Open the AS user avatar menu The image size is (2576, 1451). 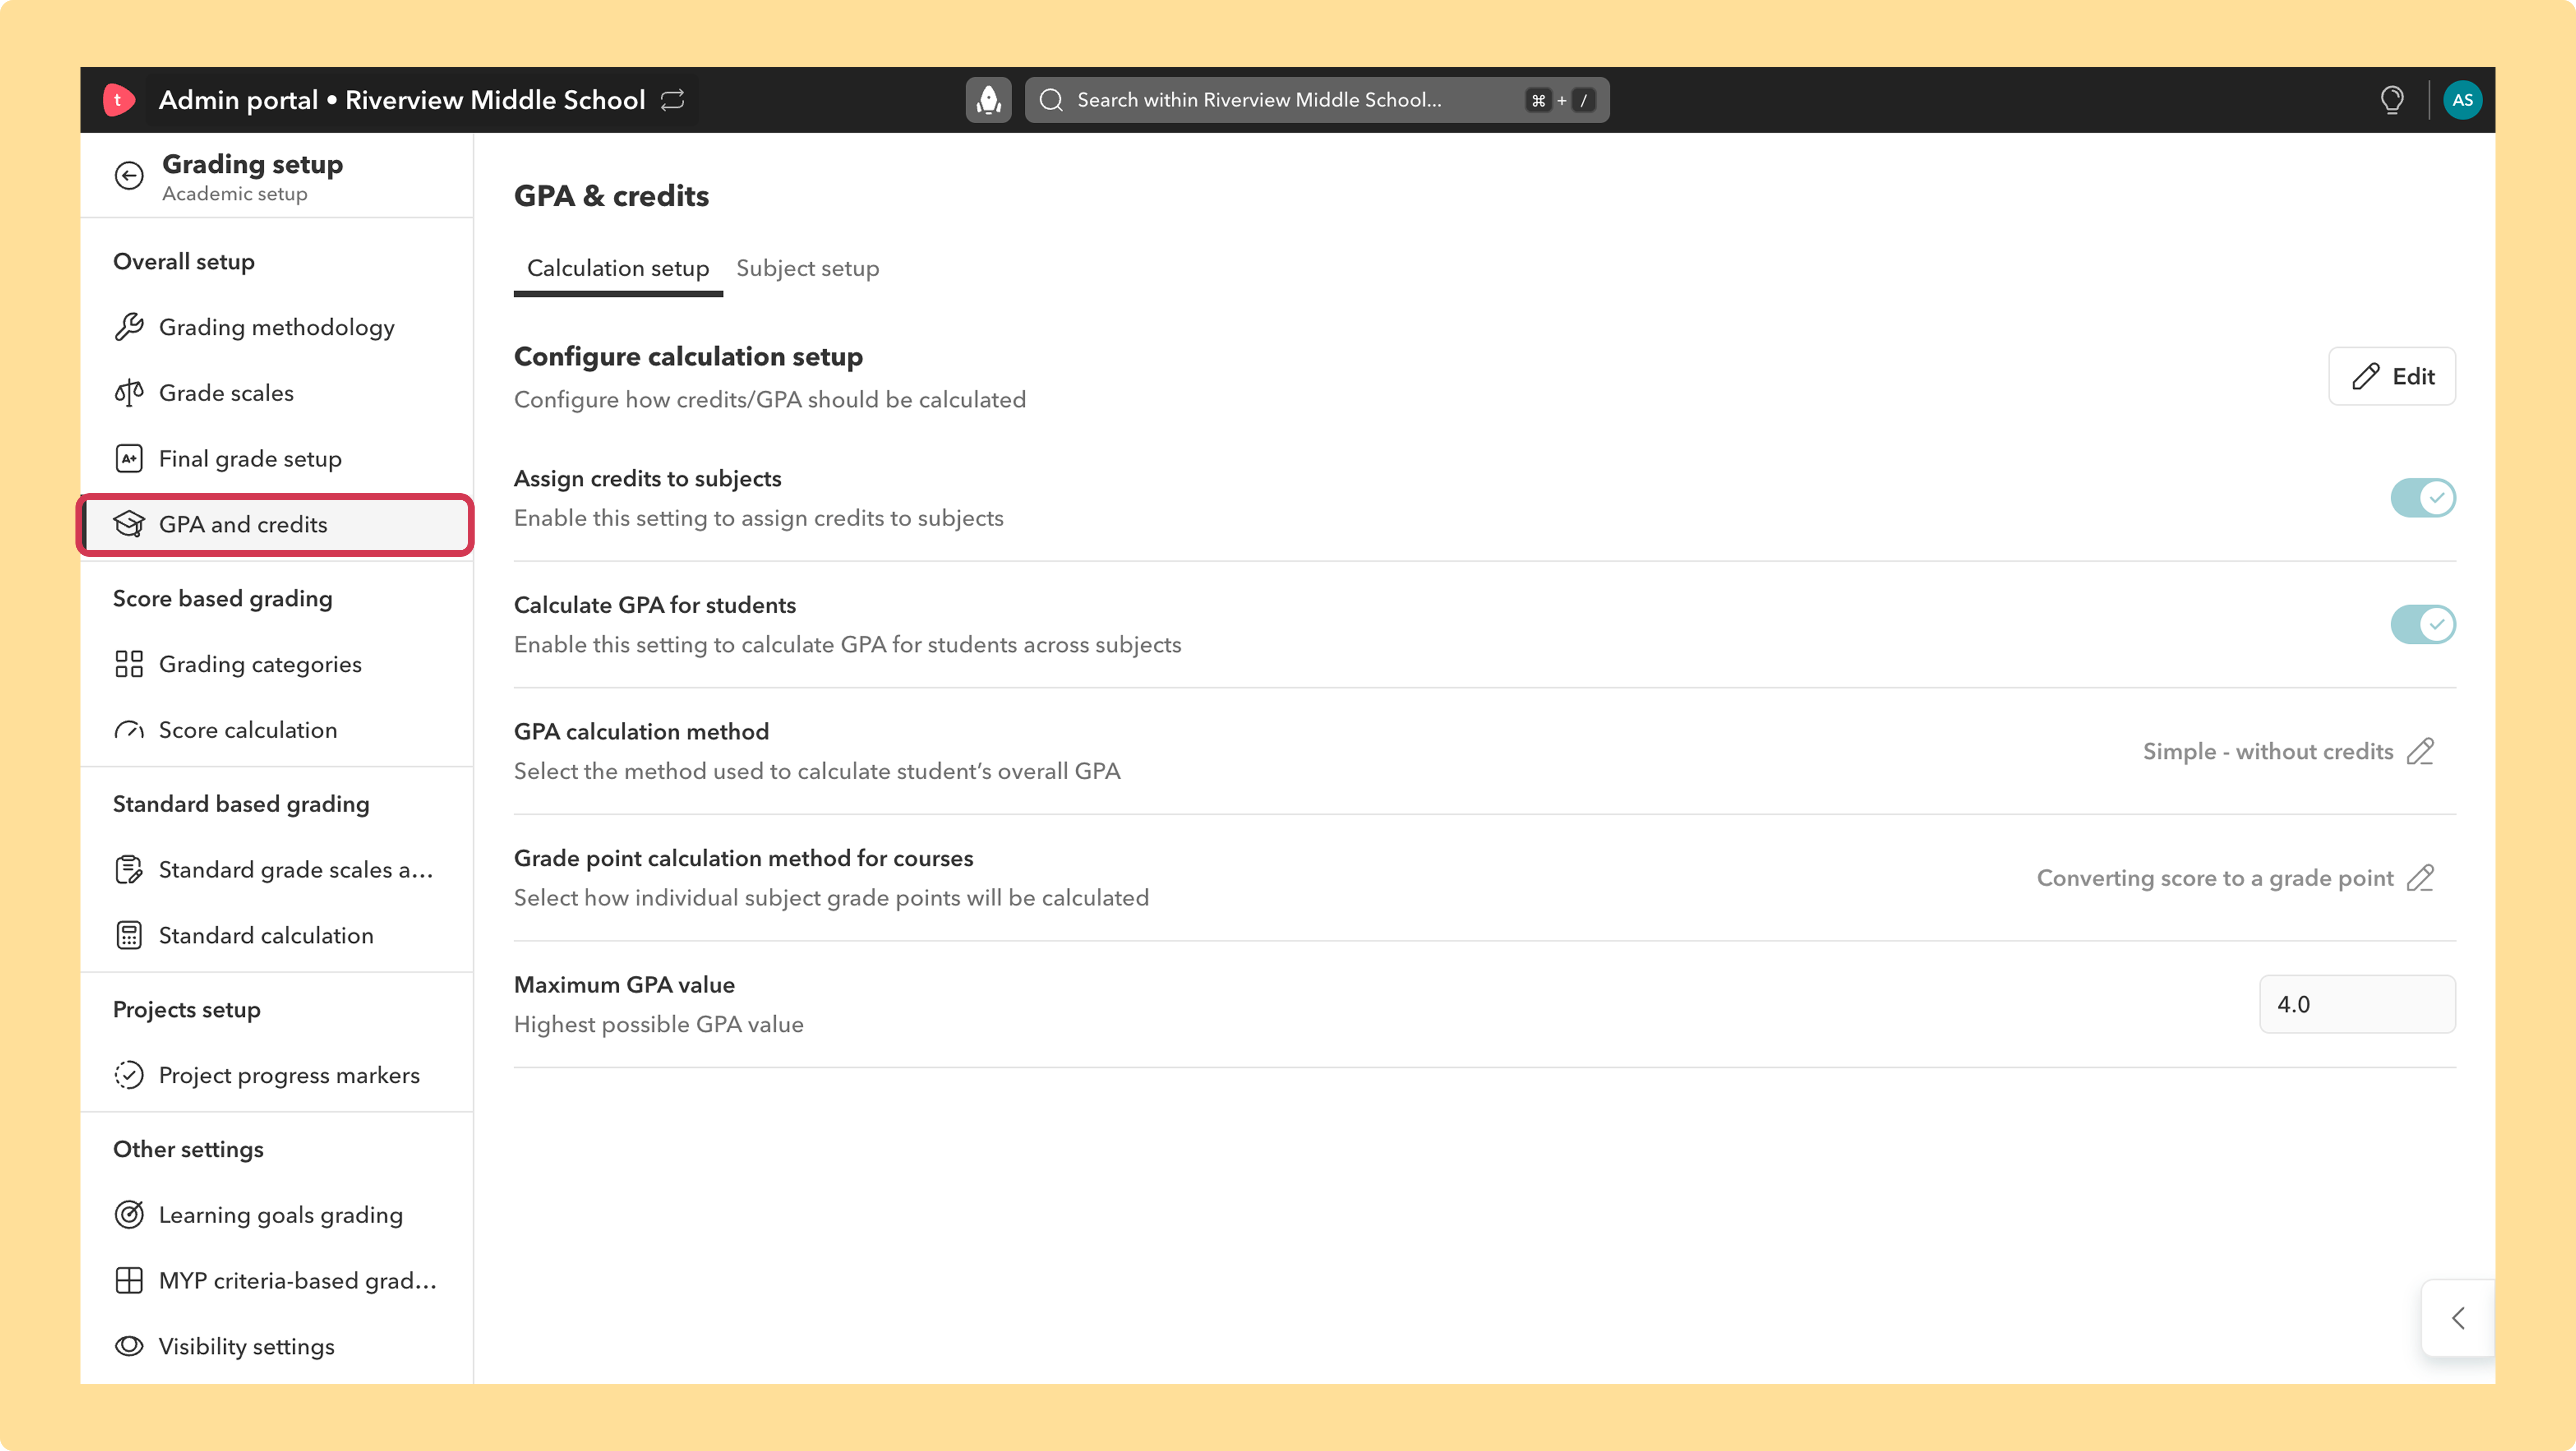2462,100
